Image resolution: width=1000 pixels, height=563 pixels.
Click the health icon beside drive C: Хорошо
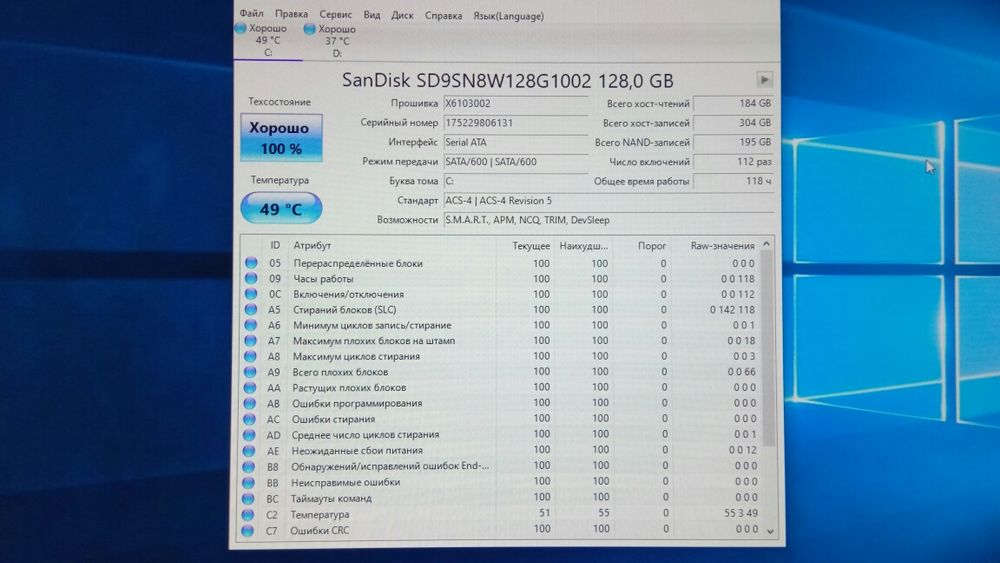240,28
